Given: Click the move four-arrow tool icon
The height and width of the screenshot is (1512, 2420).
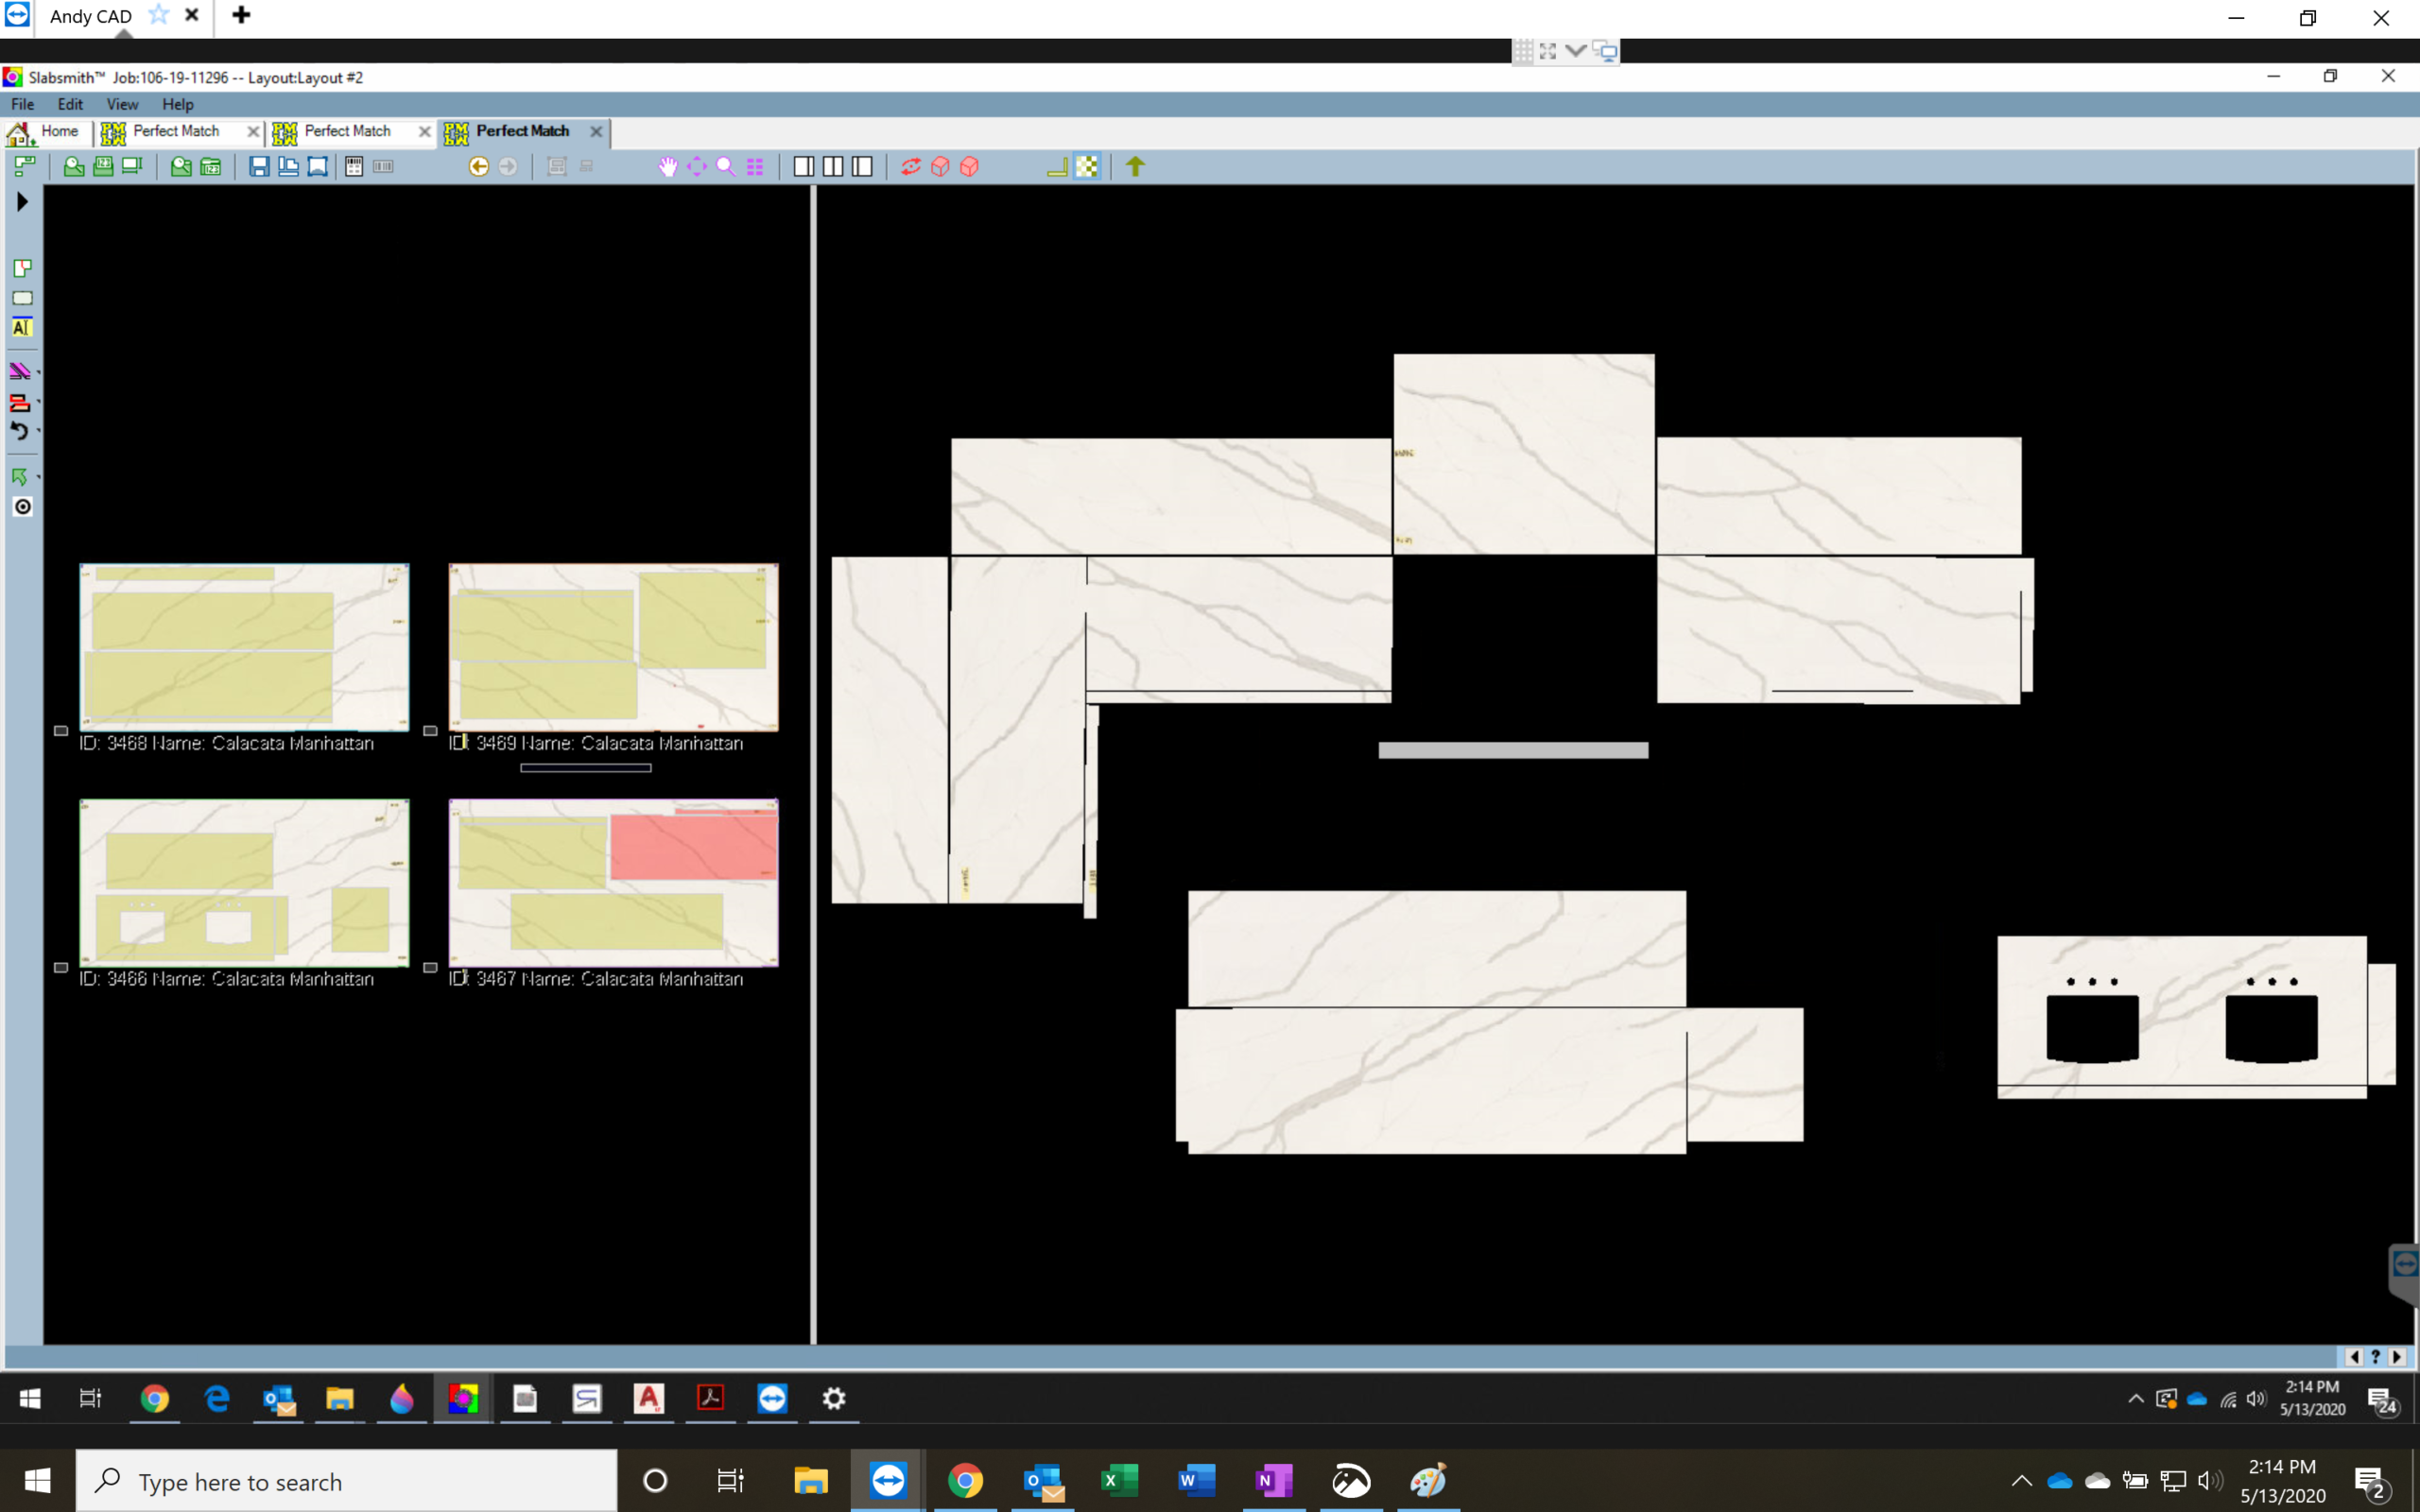Looking at the screenshot, I should pos(696,167).
